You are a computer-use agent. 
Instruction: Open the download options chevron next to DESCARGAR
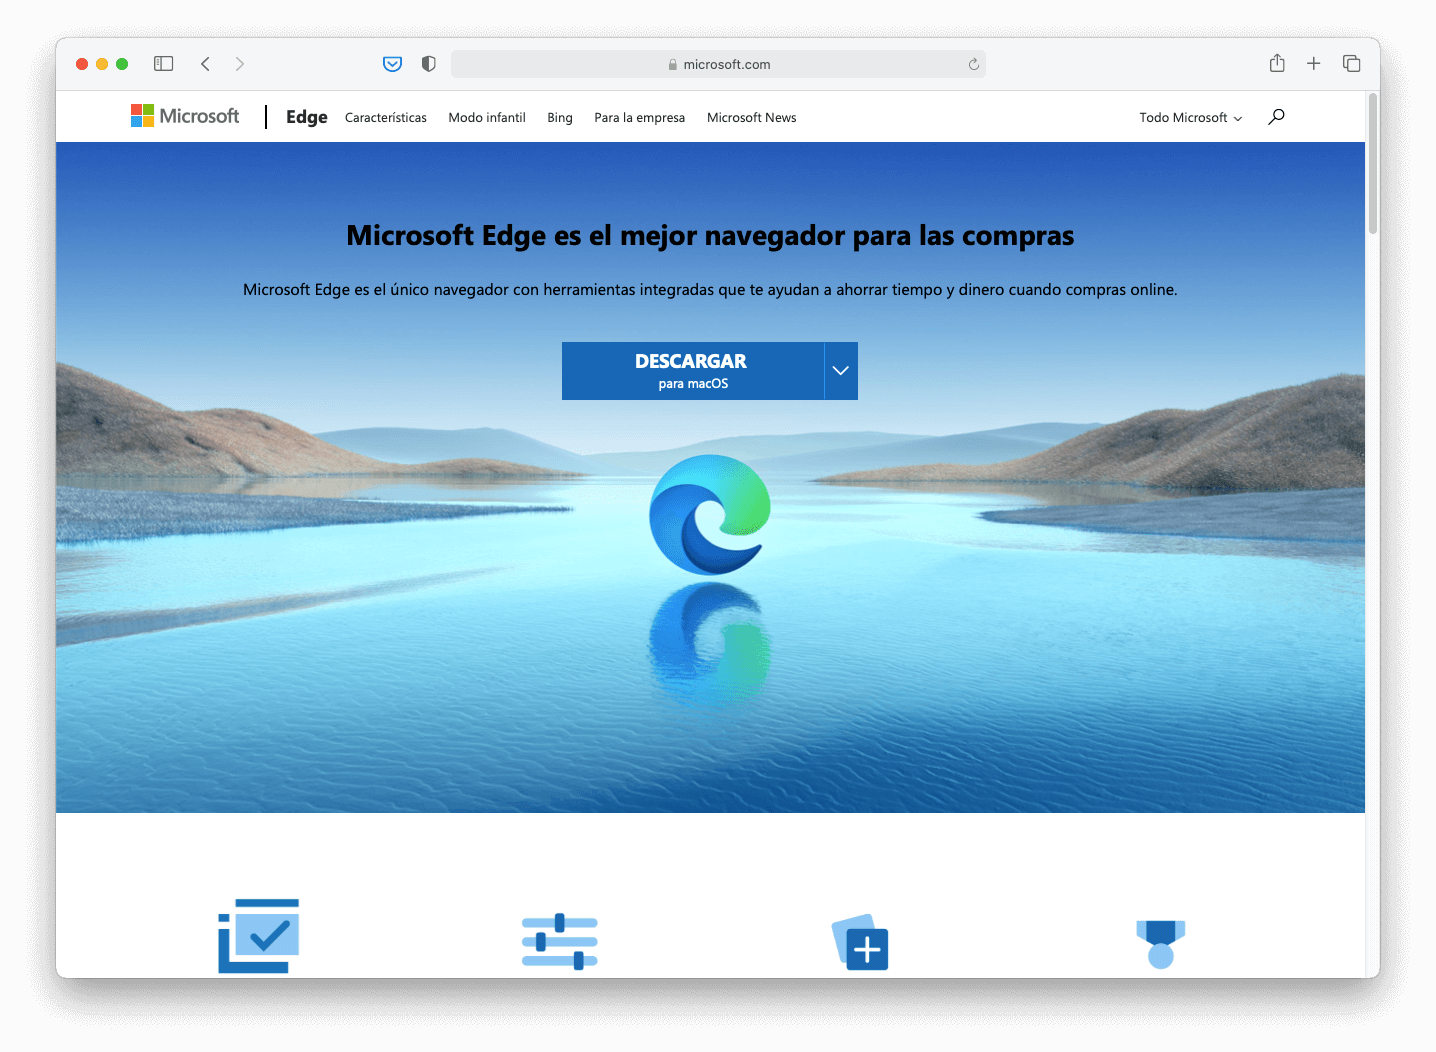point(840,370)
